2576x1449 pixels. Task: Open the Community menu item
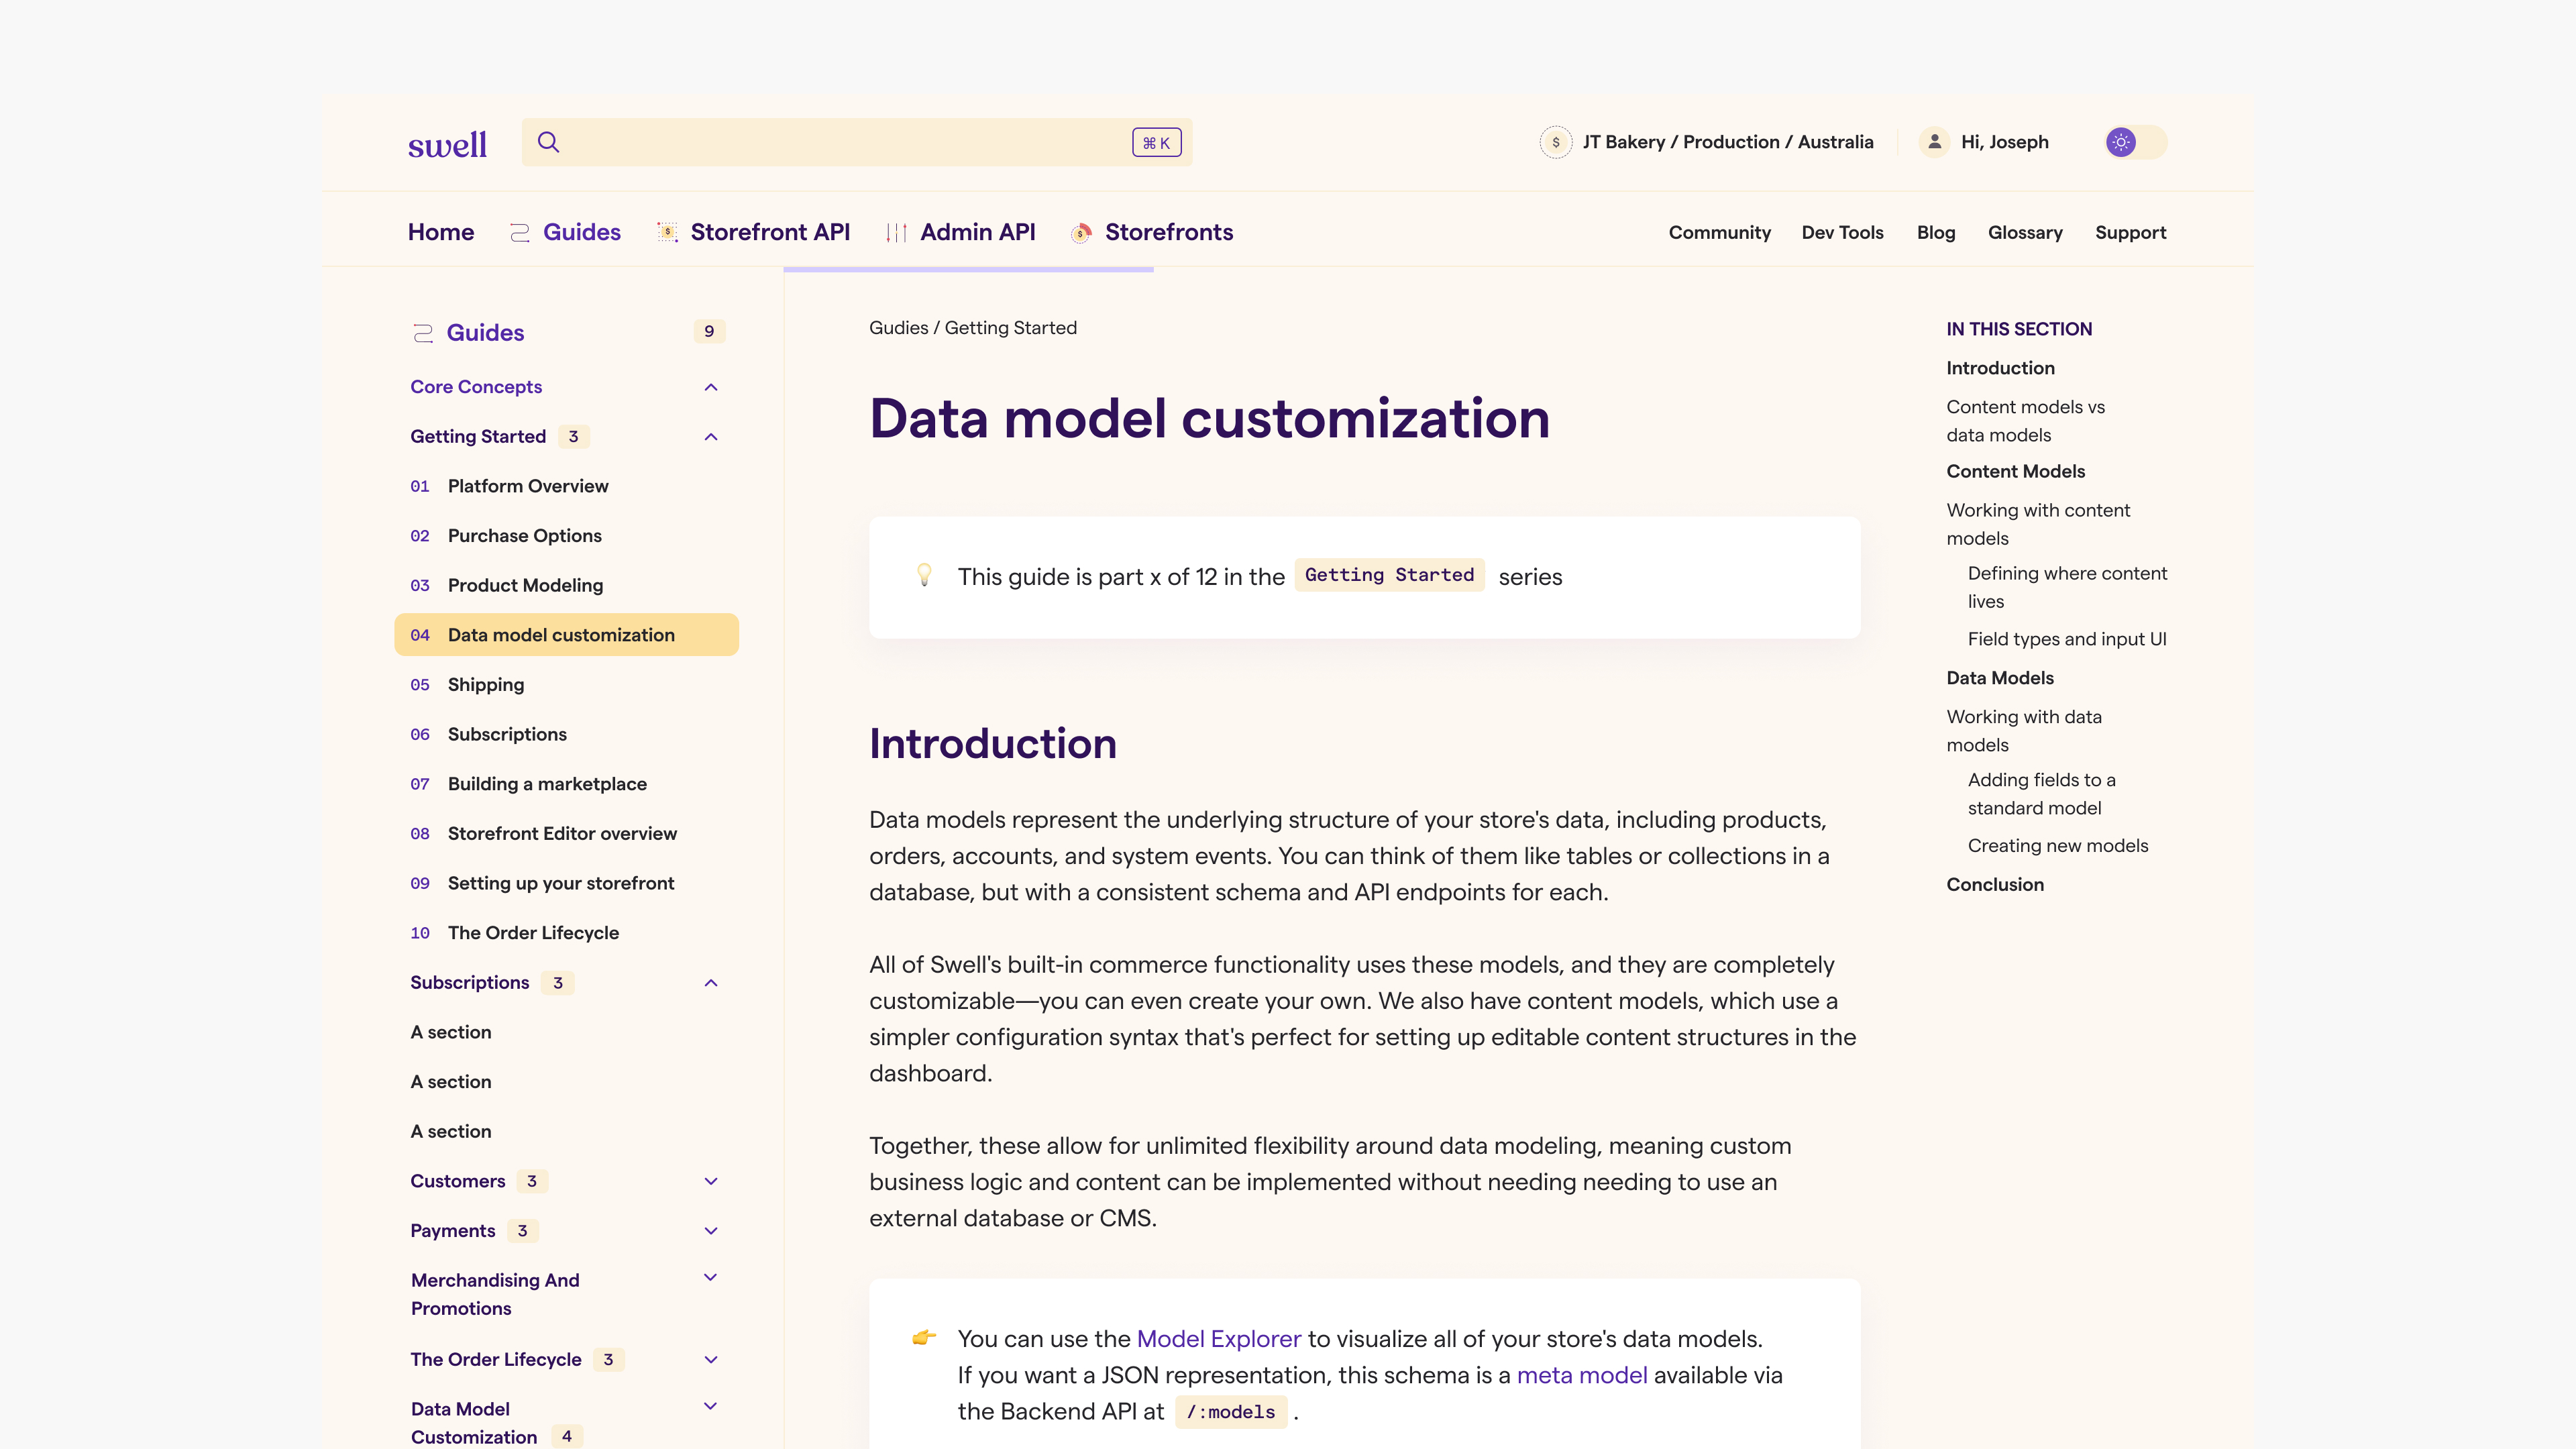[1719, 233]
